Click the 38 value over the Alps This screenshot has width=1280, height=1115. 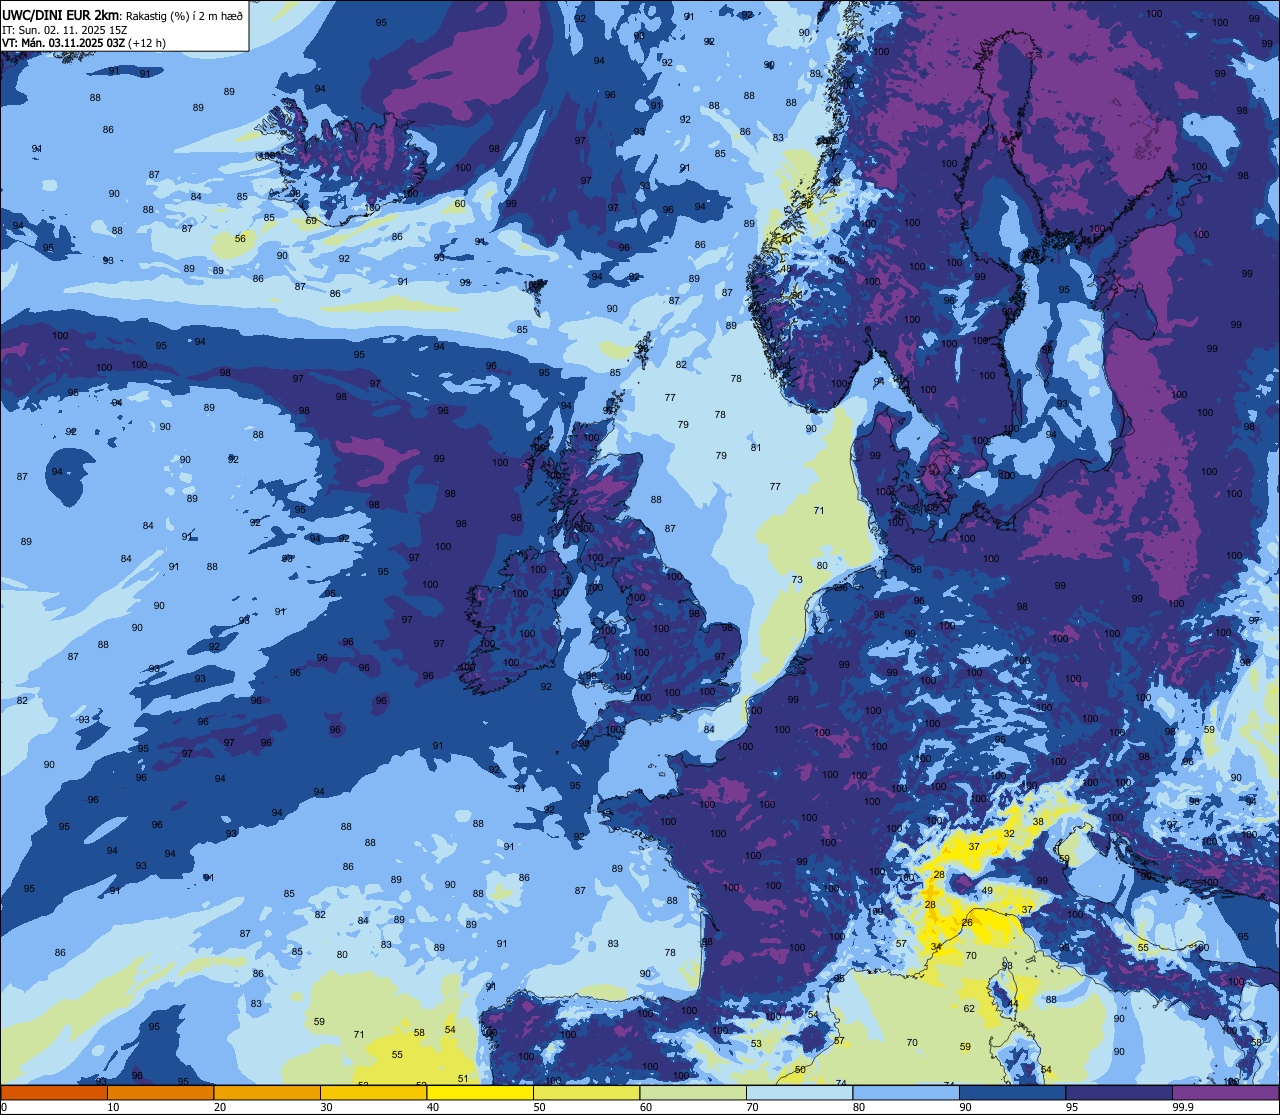(1038, 822)
